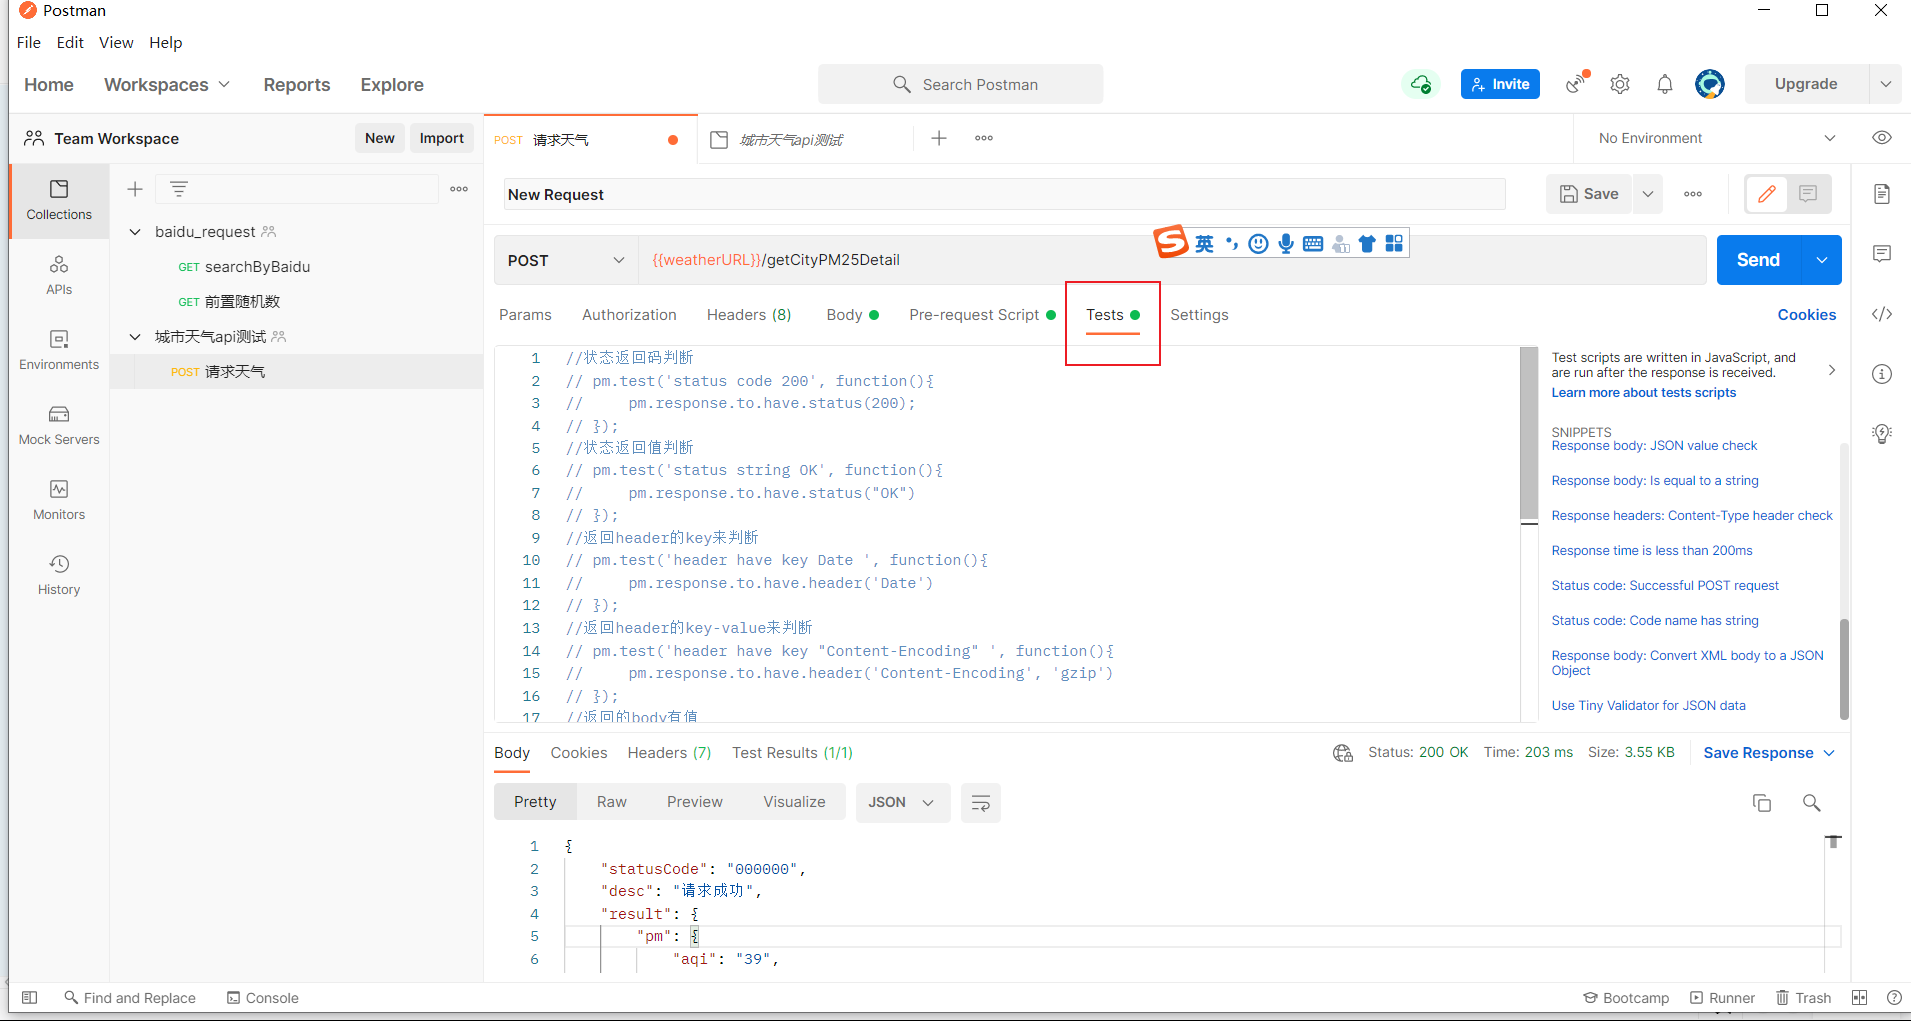The width and height of the screenshot is (1911, 1021).
Task: Open the comments icon in the right sidebar
Action: click(x=1882, y=254)
